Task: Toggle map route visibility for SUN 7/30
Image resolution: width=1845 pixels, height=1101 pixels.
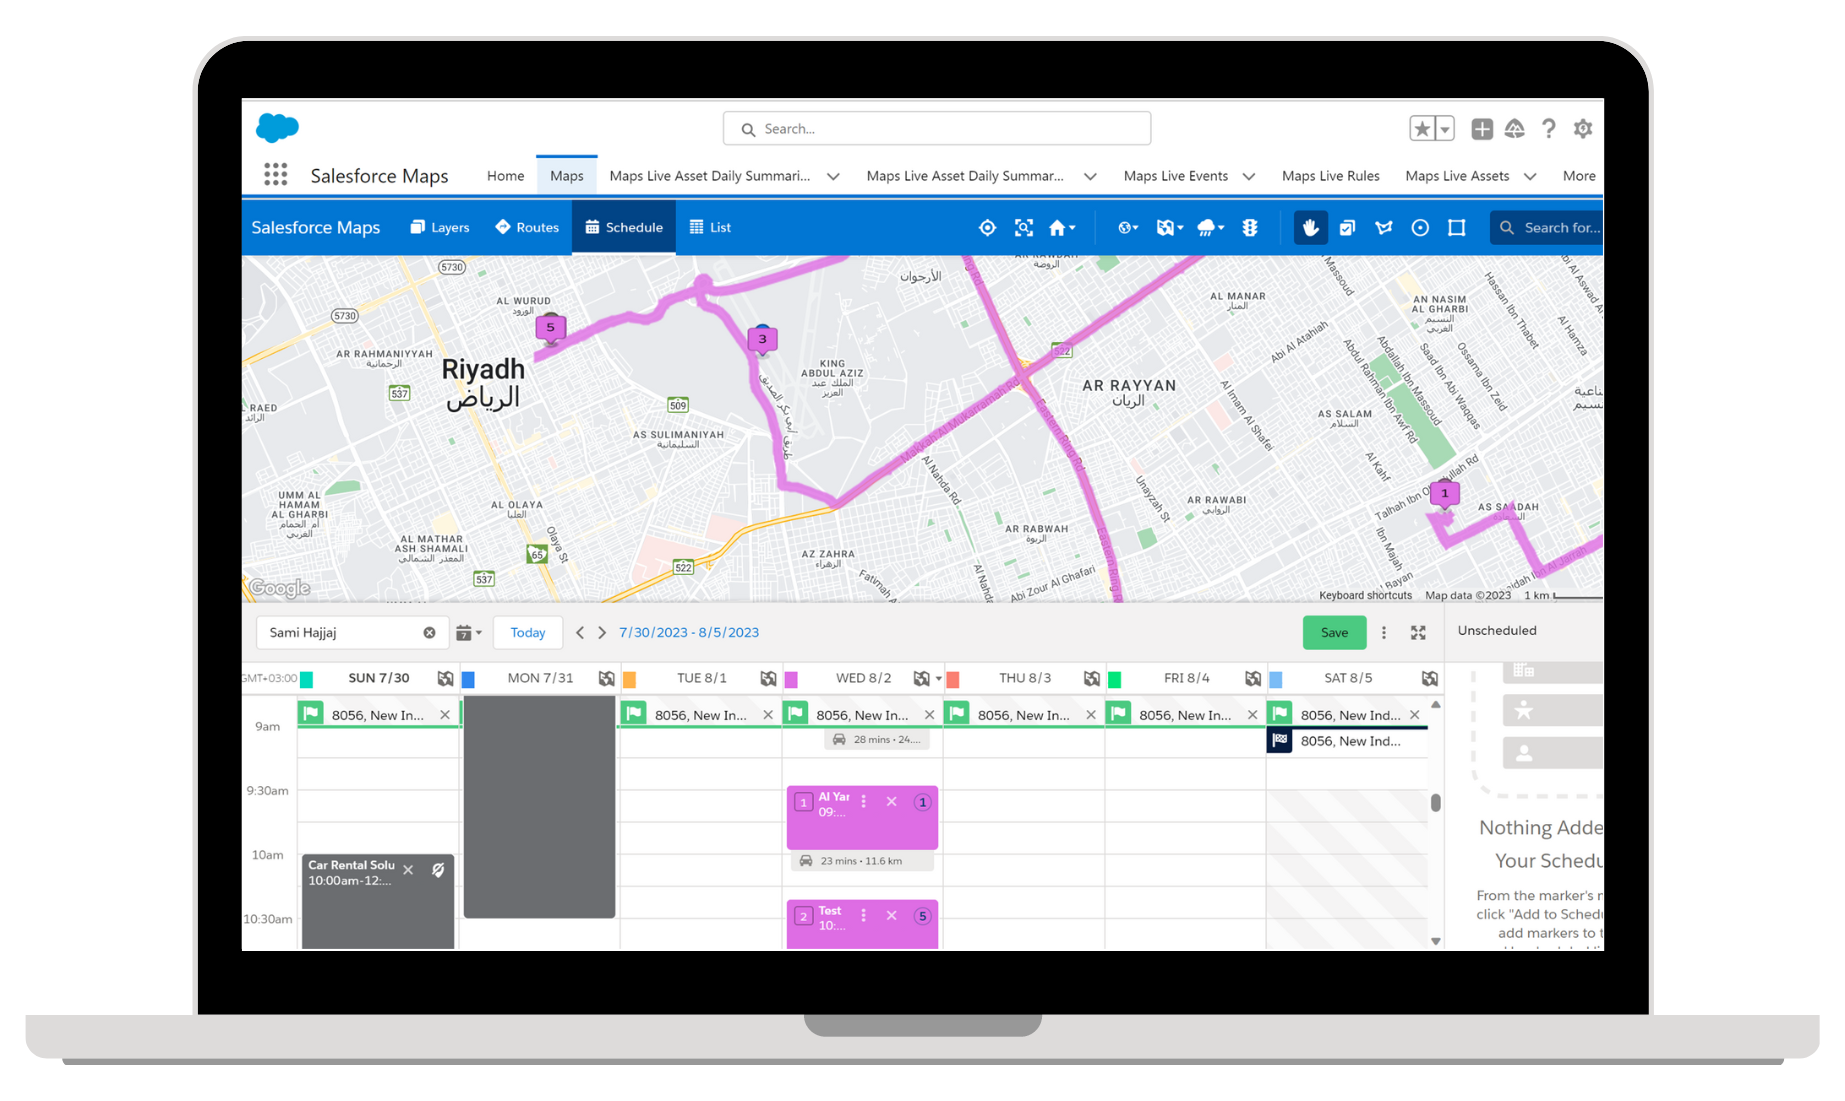Action: coord(445,679)
